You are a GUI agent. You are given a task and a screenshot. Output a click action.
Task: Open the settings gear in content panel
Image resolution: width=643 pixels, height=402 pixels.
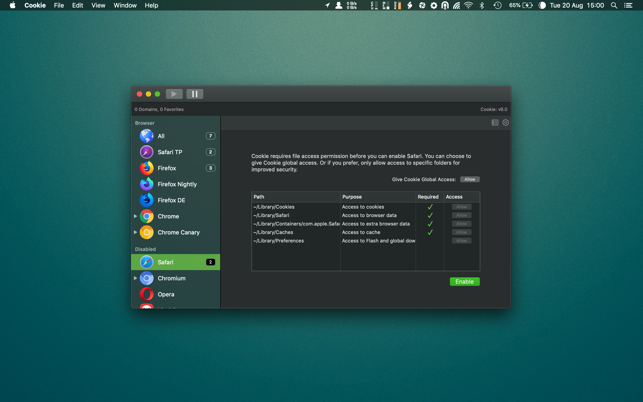click(x=506, y=123)
